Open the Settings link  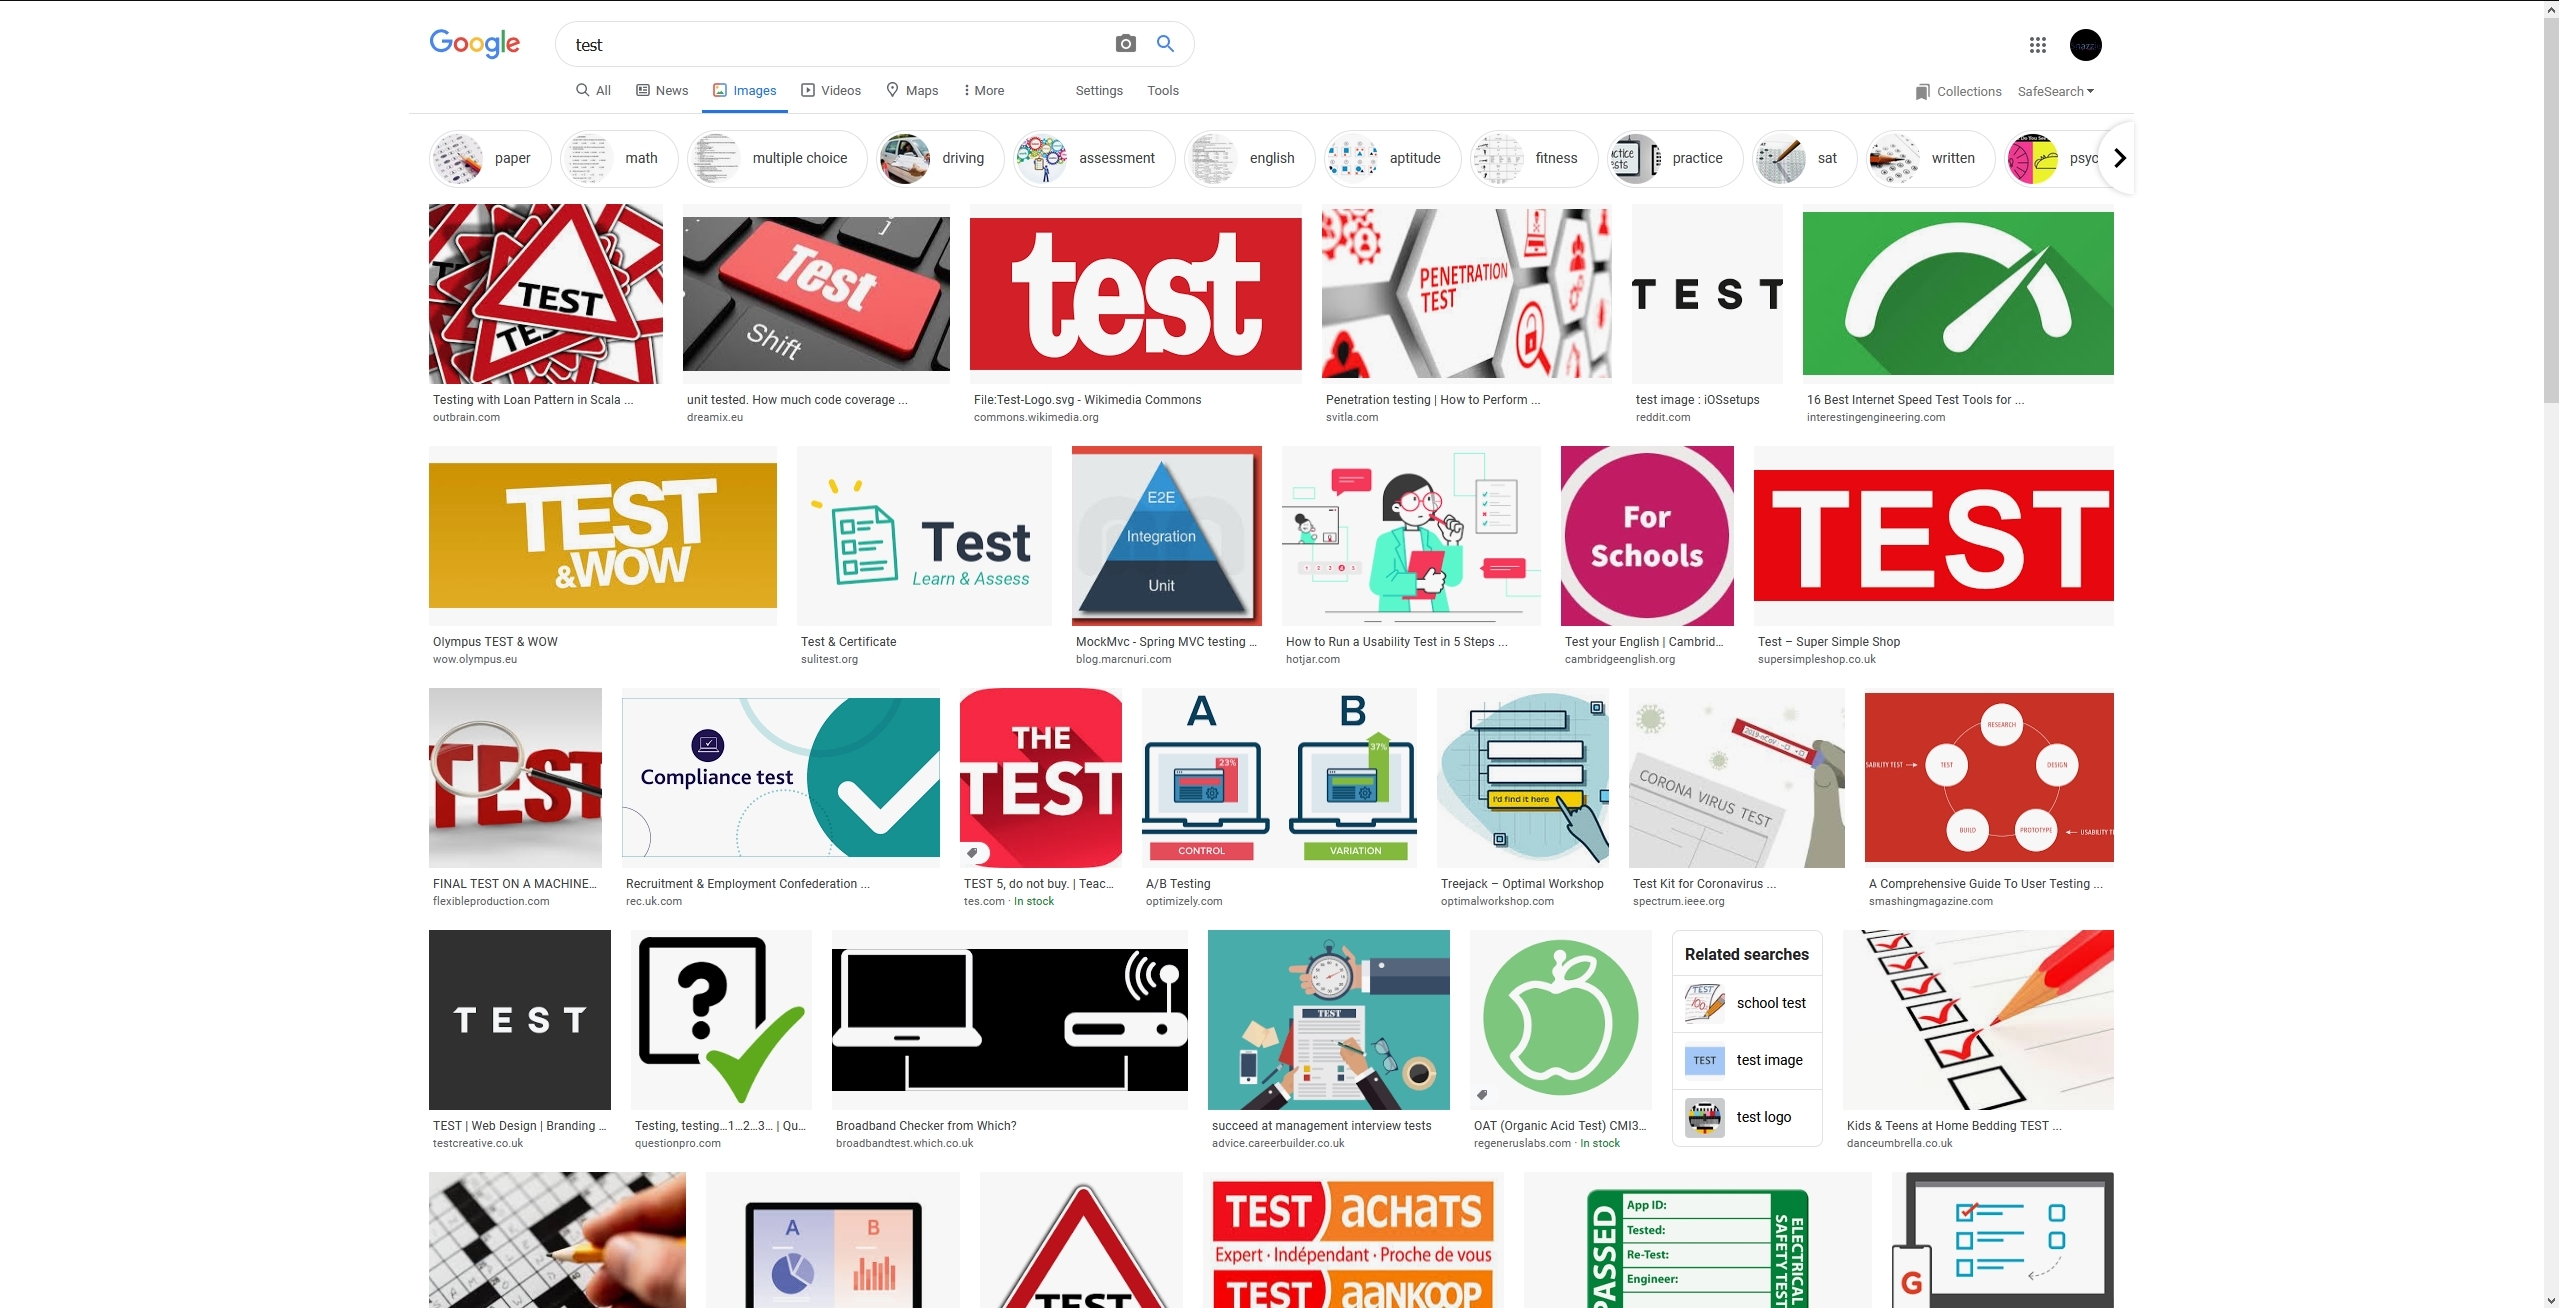pyautogui.click(x=1098, y=90)
